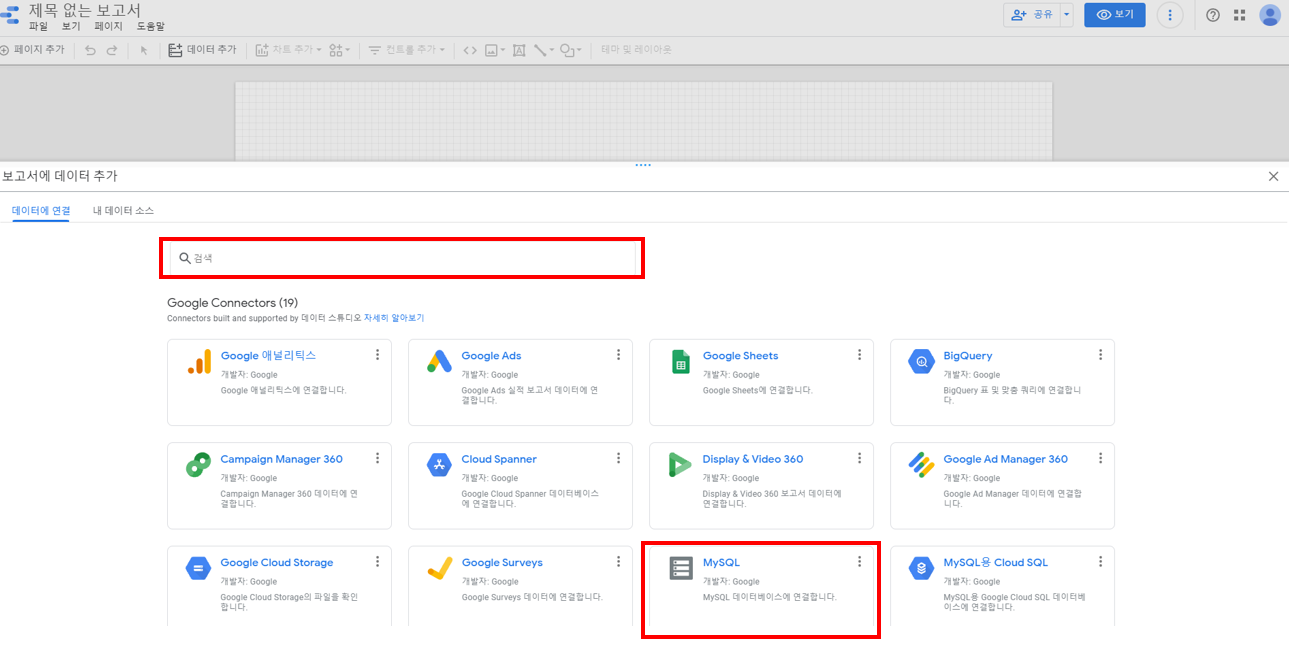Select the 데이터에 연결 tab

pyautogui.click(x=41, y=211)
